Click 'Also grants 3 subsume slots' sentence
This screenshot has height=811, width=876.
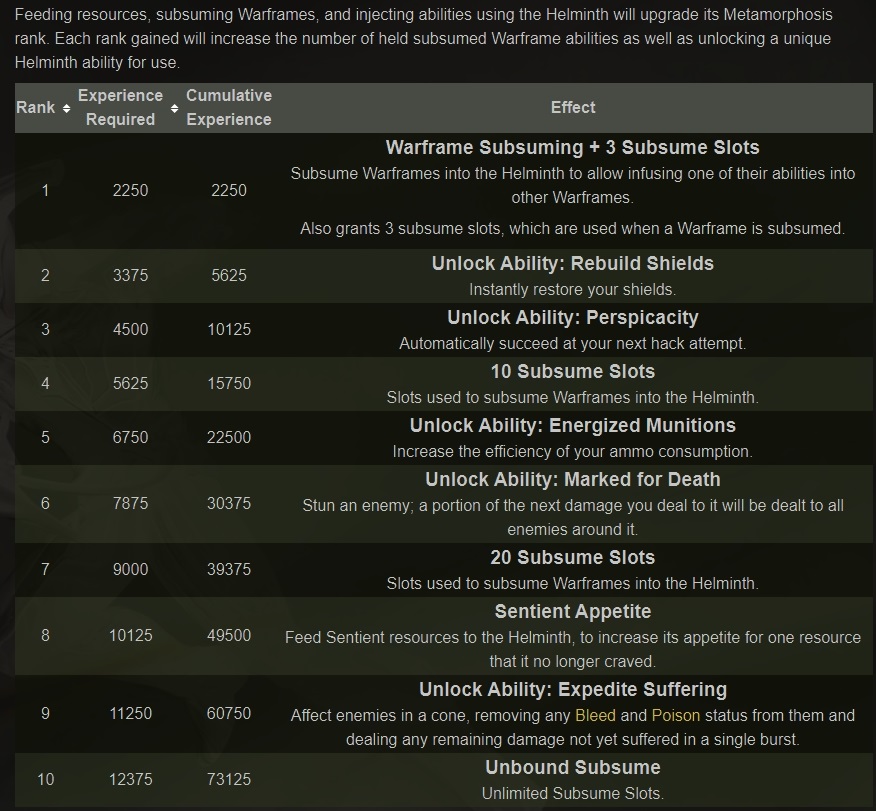[x=573, y=228]
